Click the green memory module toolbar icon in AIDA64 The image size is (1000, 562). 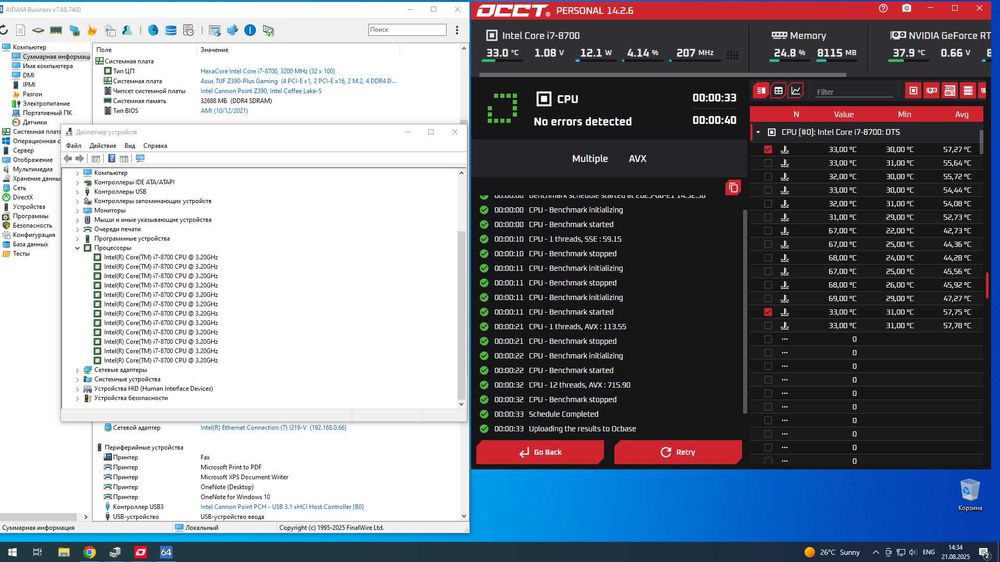pyautogui.click(x=56, y=30)
